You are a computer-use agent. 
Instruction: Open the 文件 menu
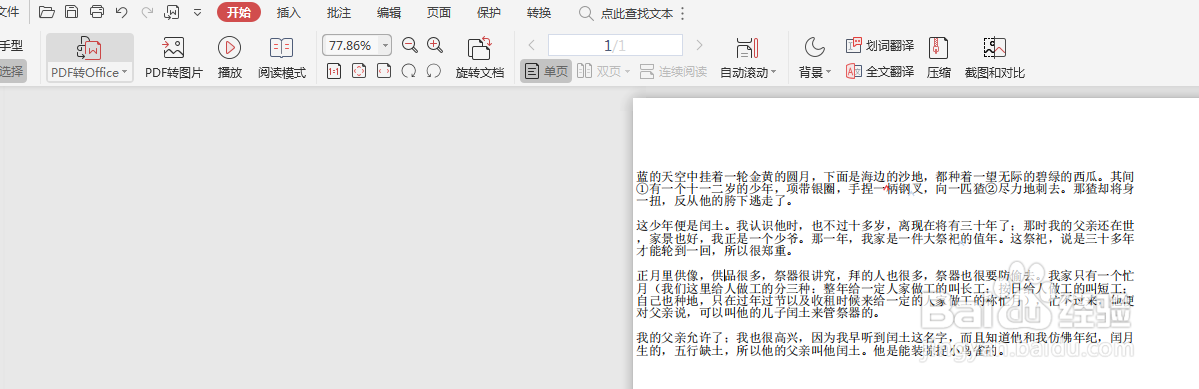(x=9, y=12)
